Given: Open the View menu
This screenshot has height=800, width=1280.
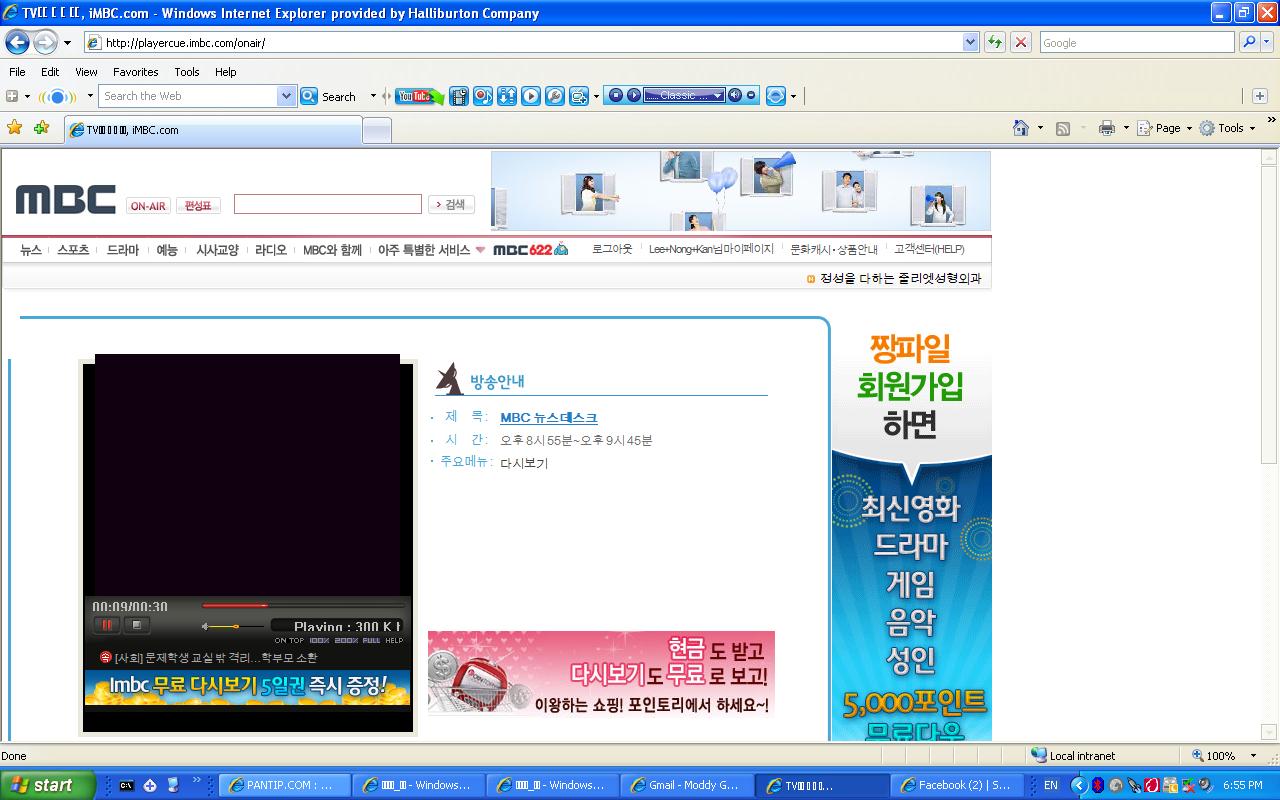Looking at the screenshot, I should [86, 72].
